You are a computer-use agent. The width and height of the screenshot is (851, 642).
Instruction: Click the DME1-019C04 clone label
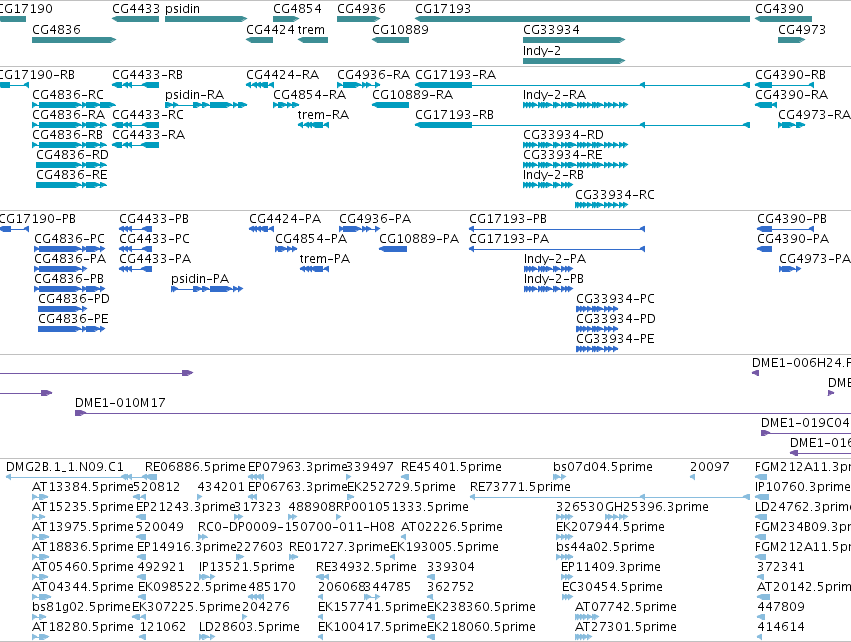coord(805,423)
